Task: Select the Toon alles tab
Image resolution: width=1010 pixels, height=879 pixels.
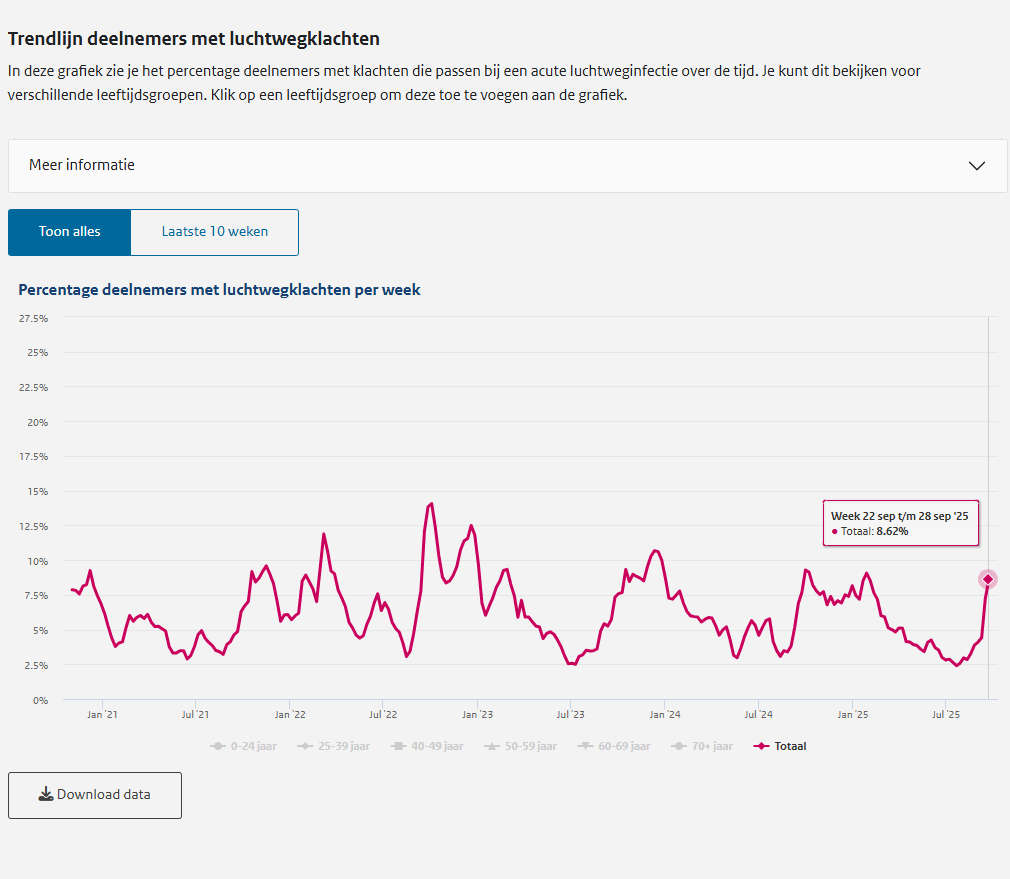Action: pos(69,232)
